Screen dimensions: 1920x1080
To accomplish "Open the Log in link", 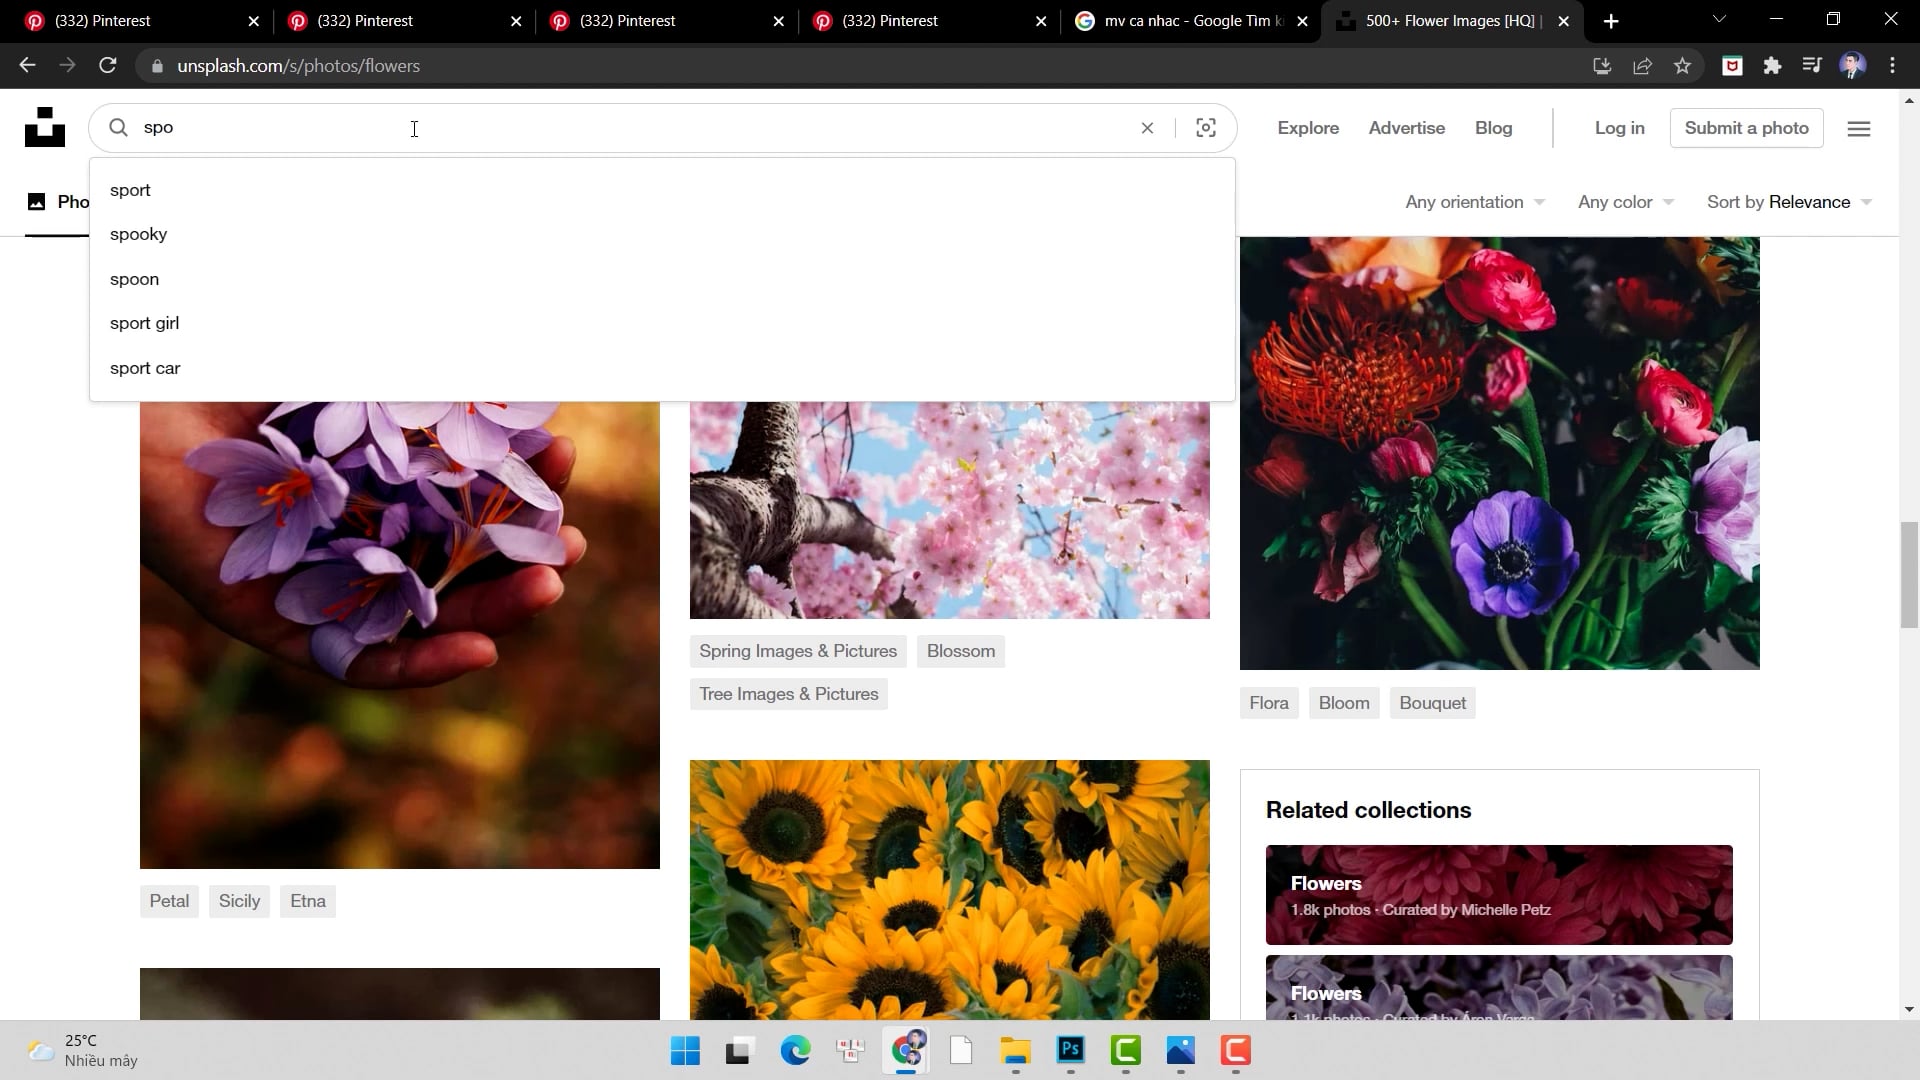I will pos(1619,128).
